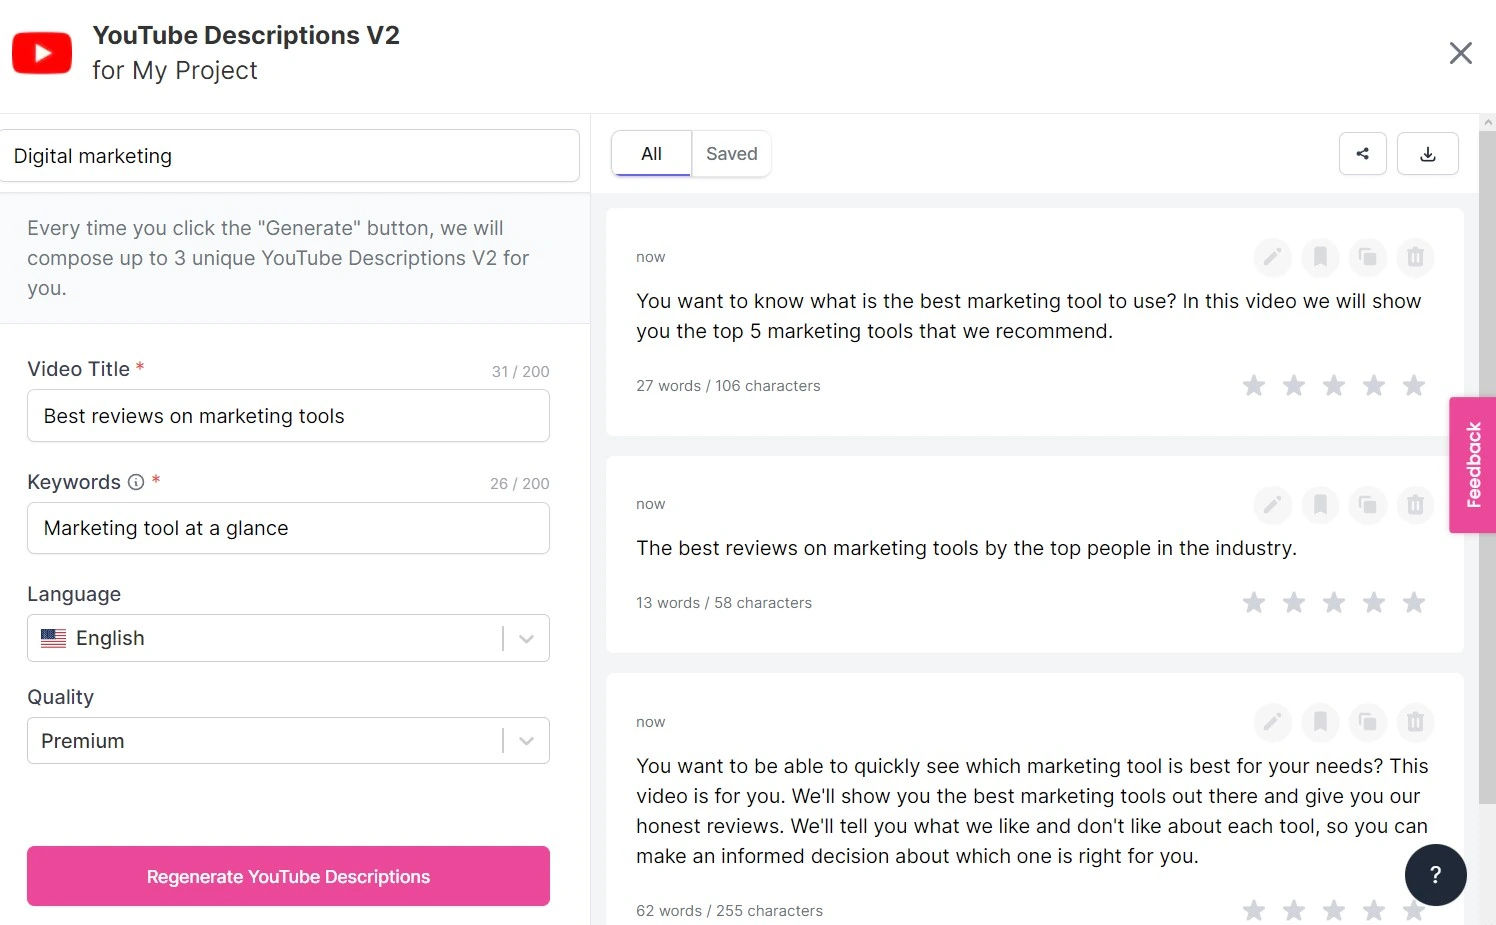Copy the top 5 marketing tools description
The image size is (1496, 925).
pyautogui.click(x=1367, y=257)
